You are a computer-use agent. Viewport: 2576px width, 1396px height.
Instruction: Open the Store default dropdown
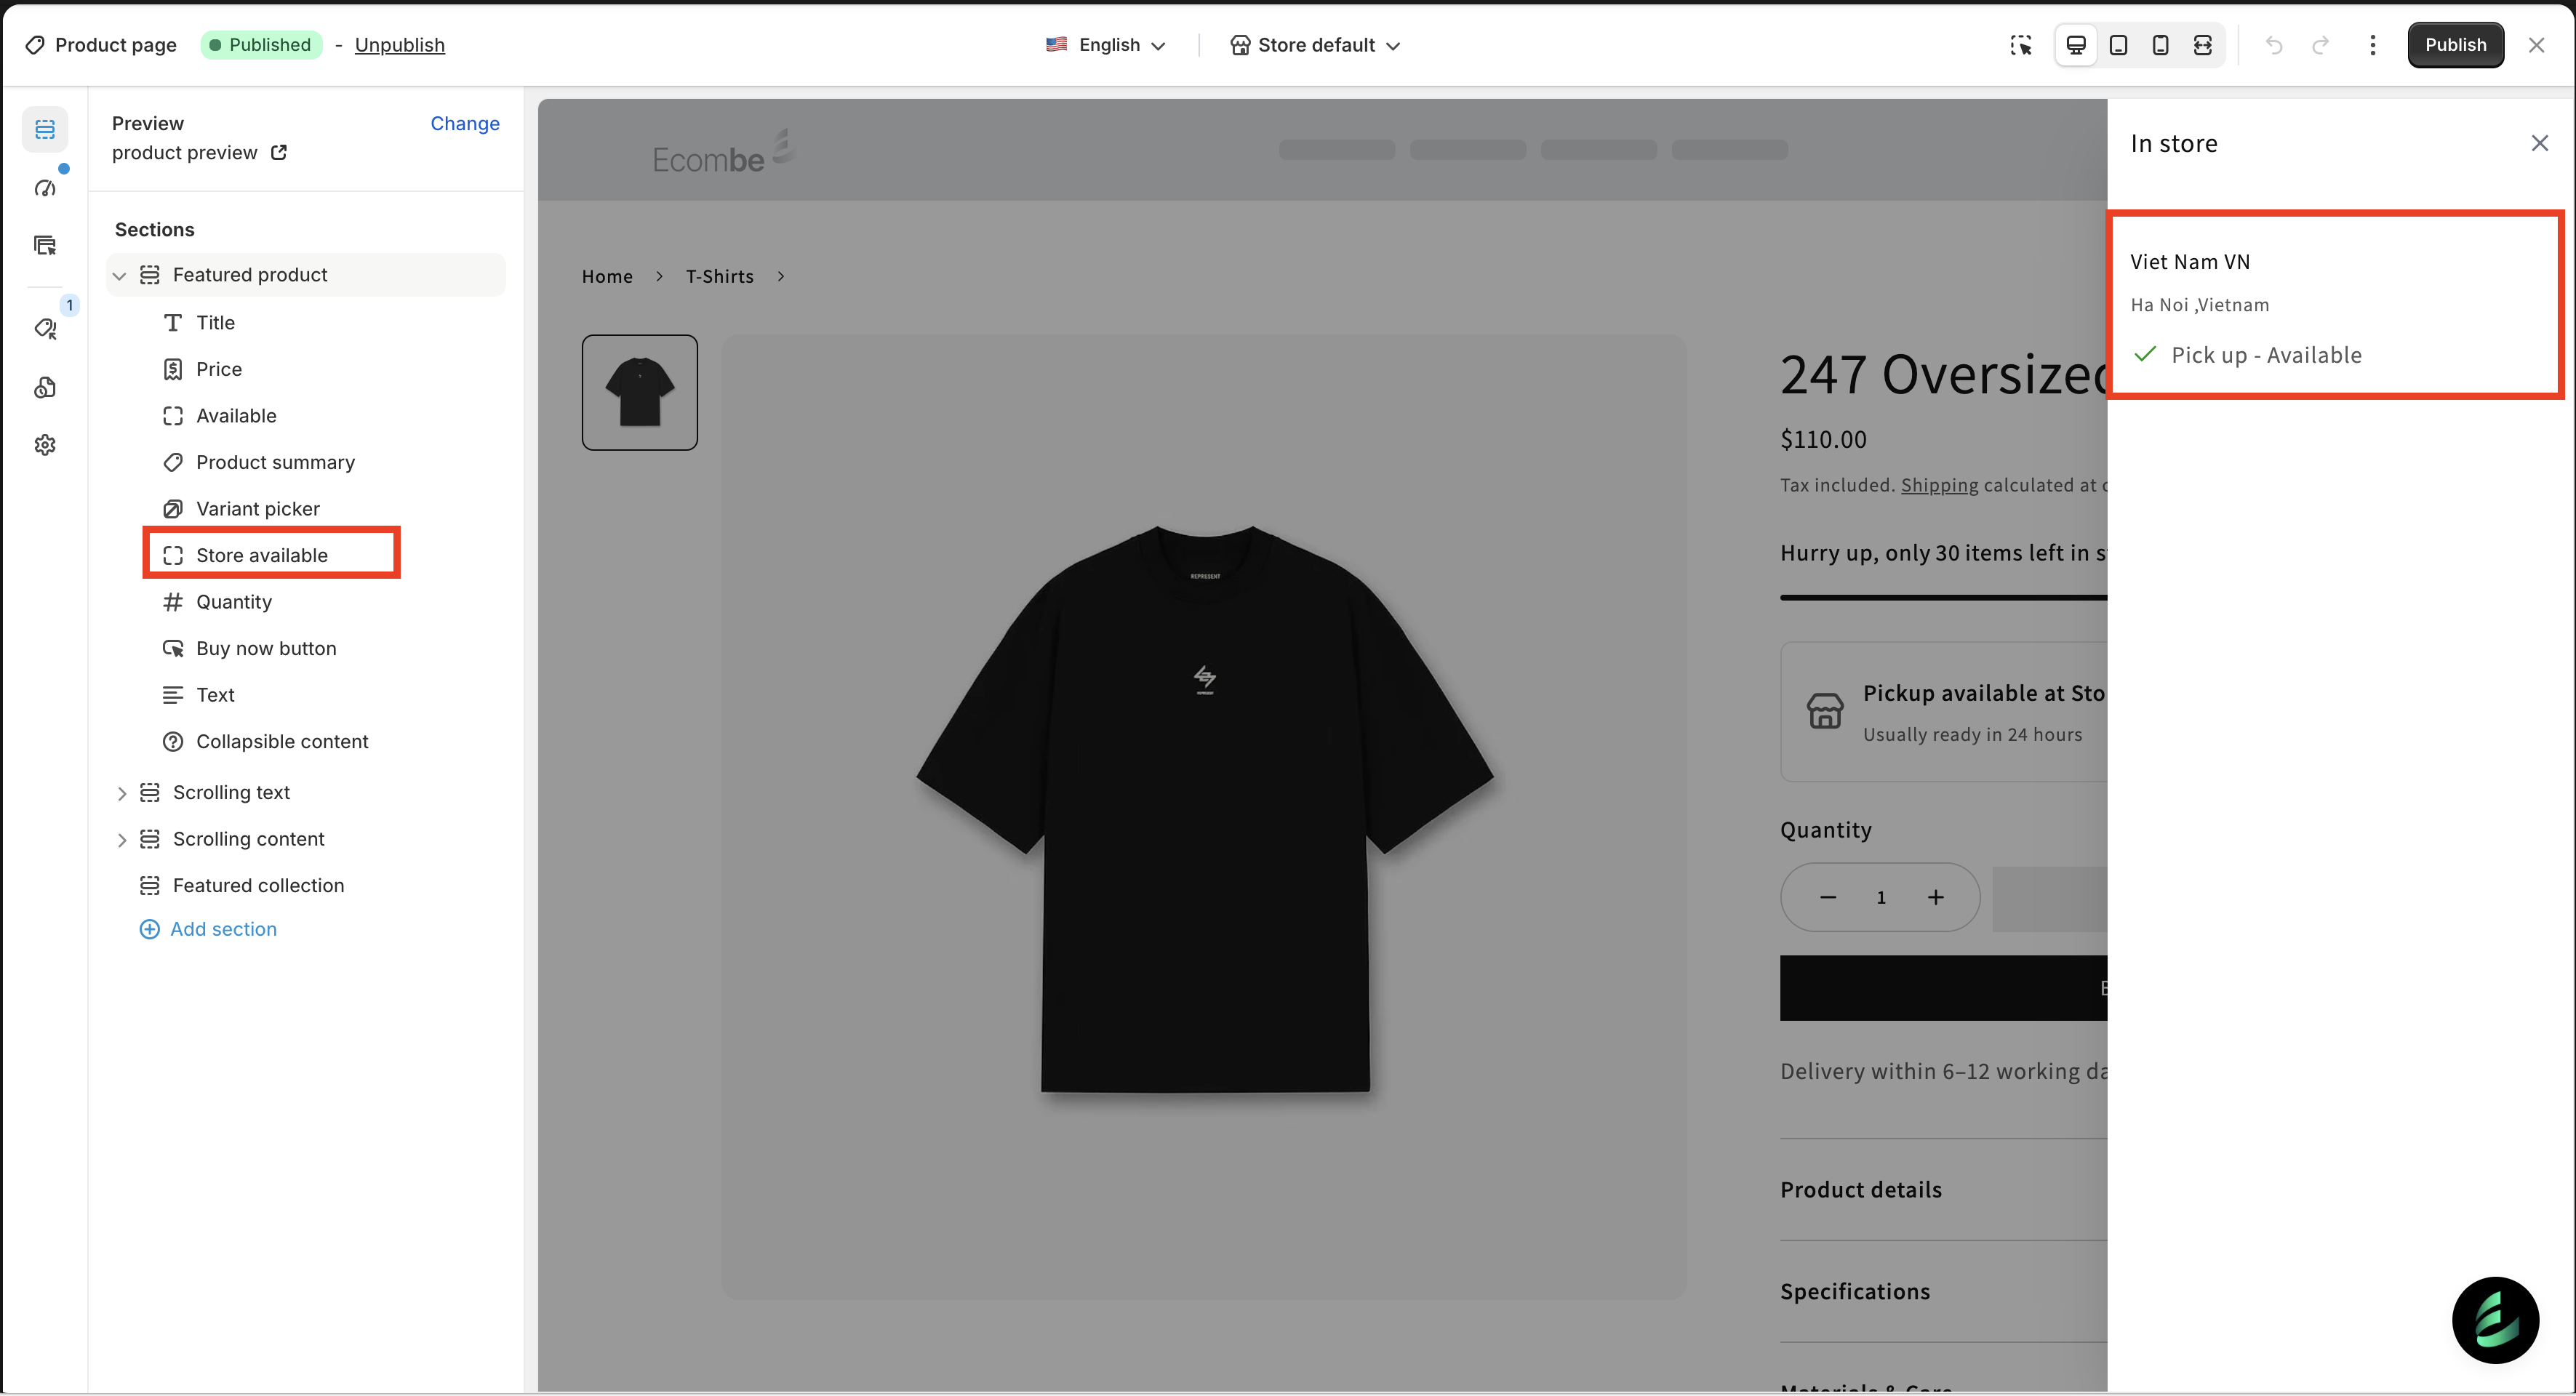tap(1314, 45)
